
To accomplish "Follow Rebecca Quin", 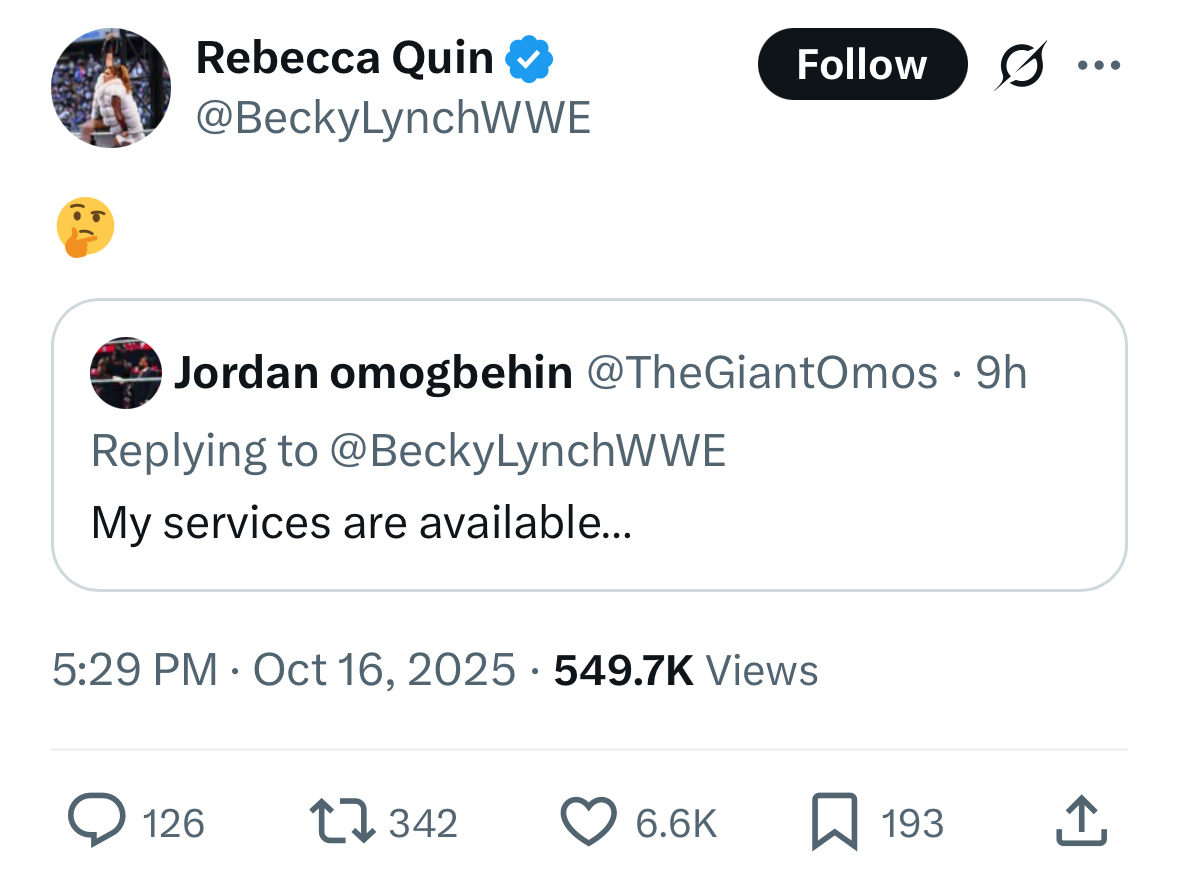I will tap(862, 65).
